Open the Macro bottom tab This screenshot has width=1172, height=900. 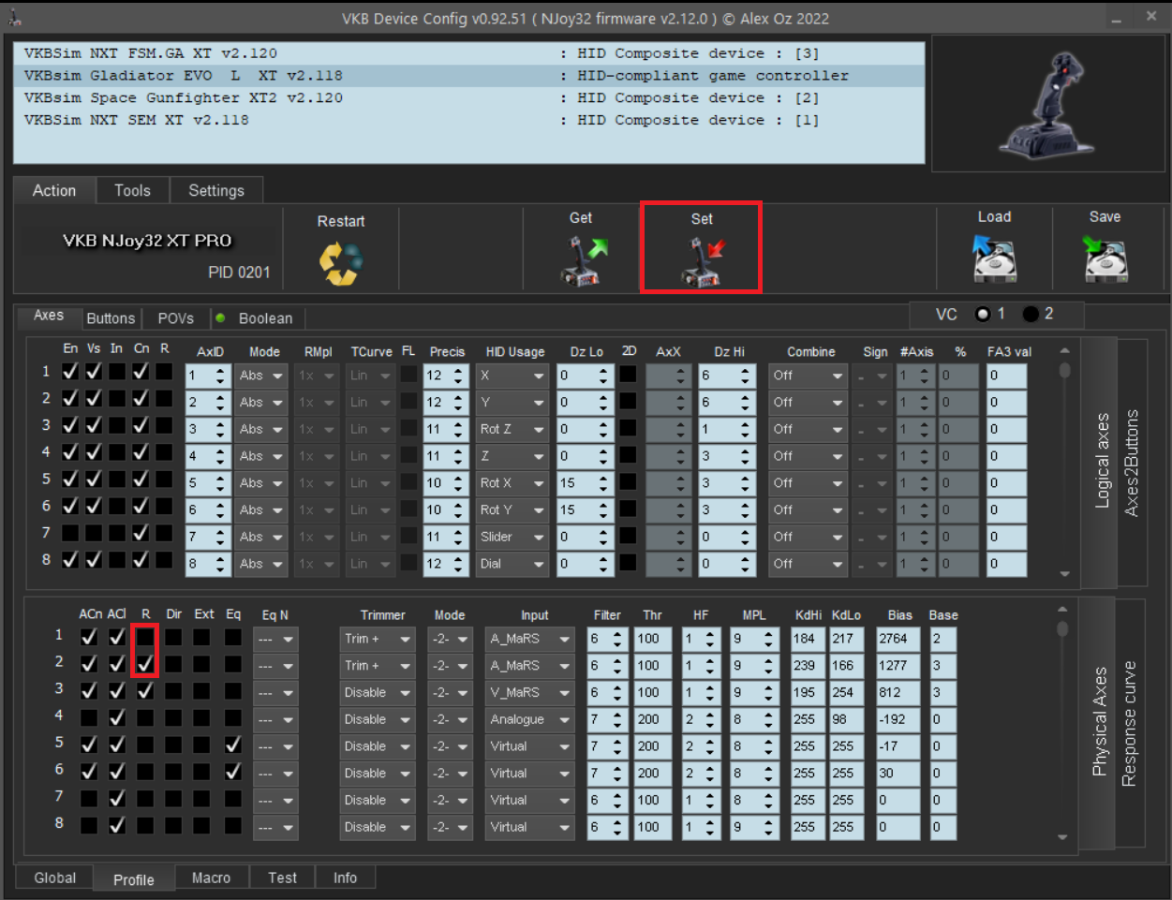click(x=211, y=878)
